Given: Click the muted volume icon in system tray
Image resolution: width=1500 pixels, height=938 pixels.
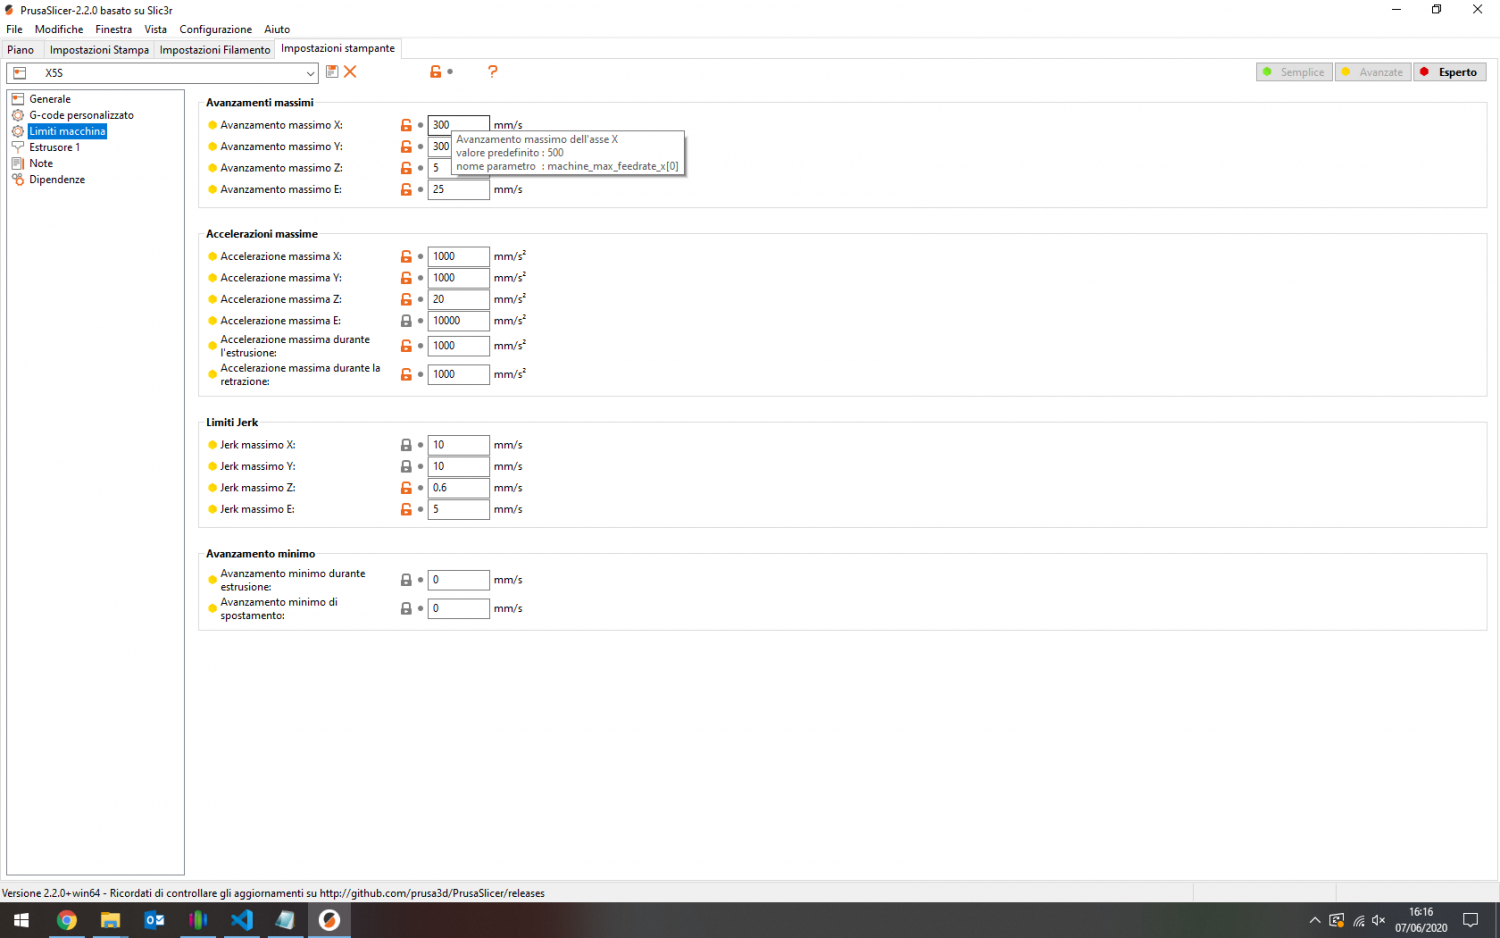Looking at the screenshot, I should (x=1379, y=920).
